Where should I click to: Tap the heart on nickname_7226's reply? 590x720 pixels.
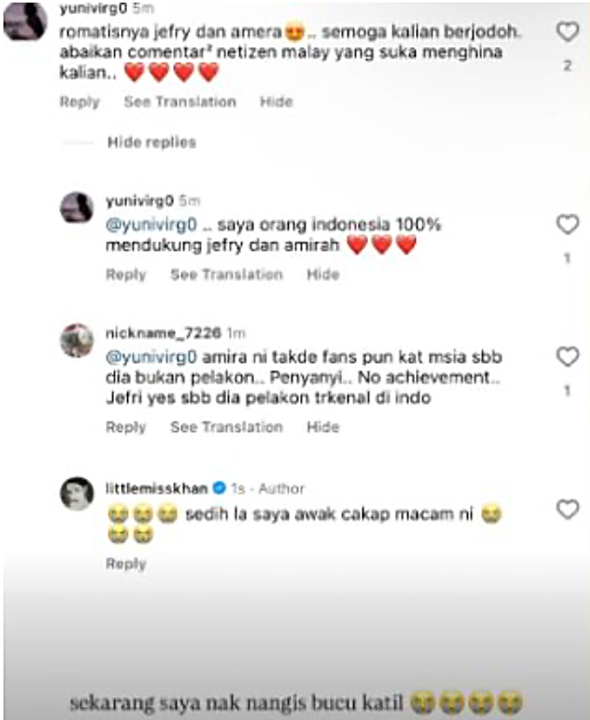pyautogui.click(x=568, y=357)
